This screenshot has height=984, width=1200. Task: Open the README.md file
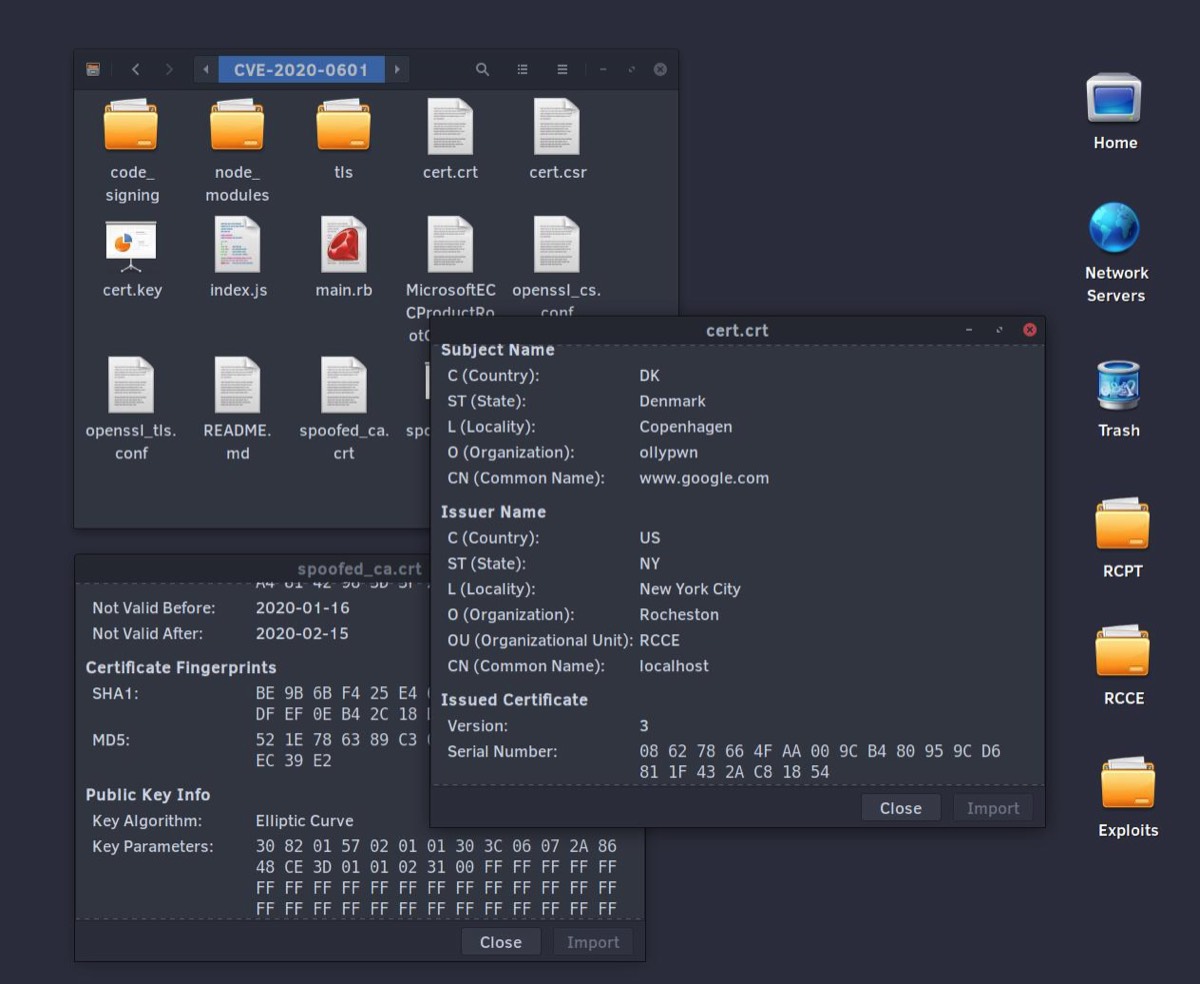coord(237,386)
